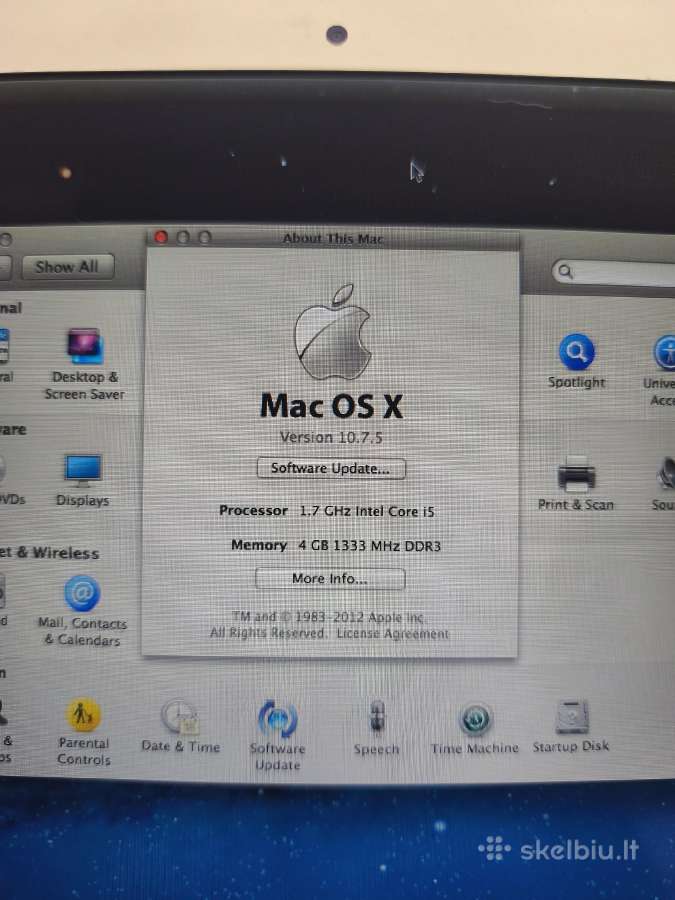Open the License Agreement link
This screenshot has width=675, height=900.
(393, 634)
